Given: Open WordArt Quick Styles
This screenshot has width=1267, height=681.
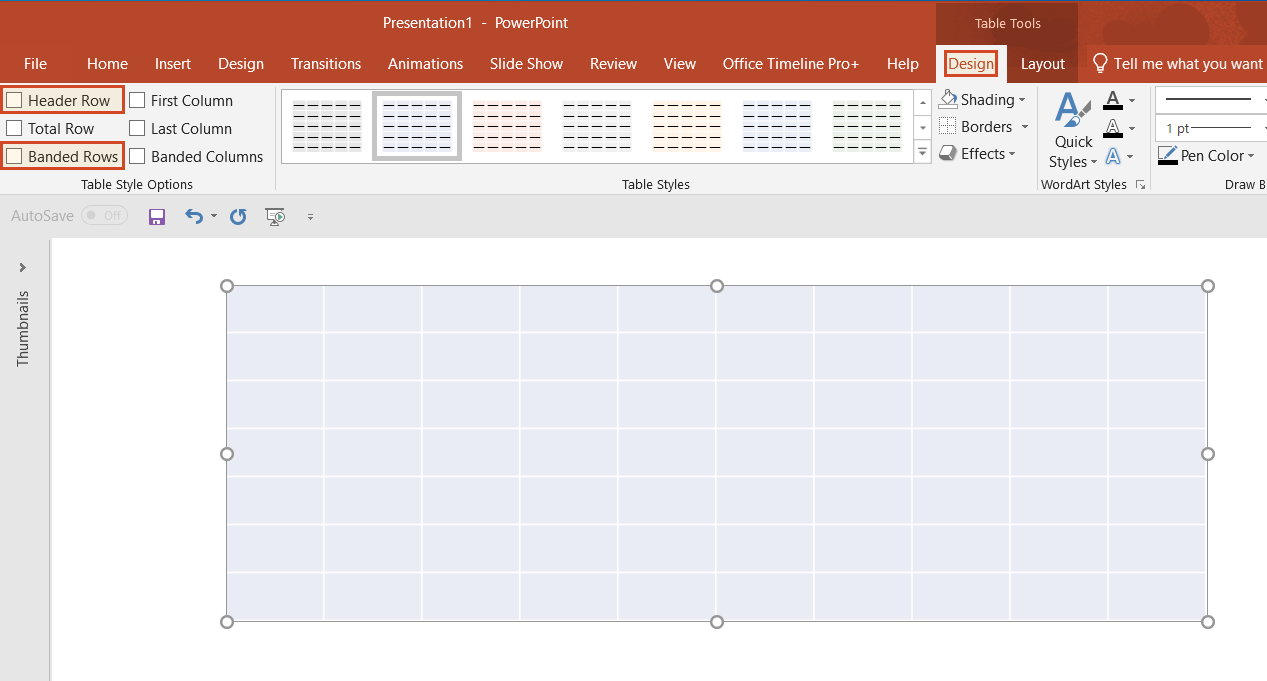Looking at the screenshot, I should 1071,130.
